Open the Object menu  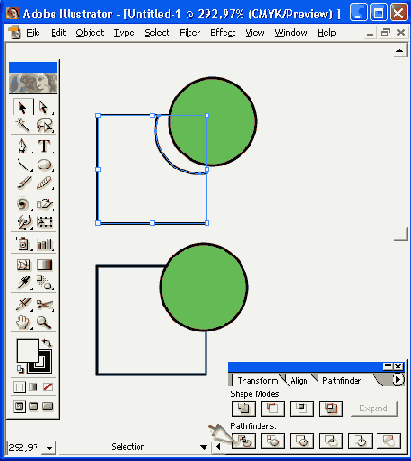click(x=90, y=33)
